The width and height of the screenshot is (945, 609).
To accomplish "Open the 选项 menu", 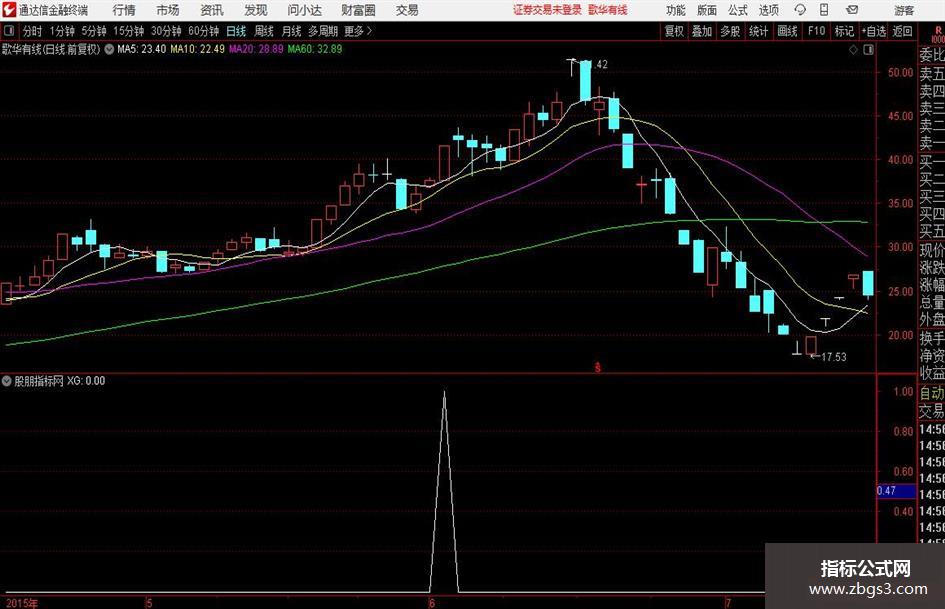I will point(768,10).
